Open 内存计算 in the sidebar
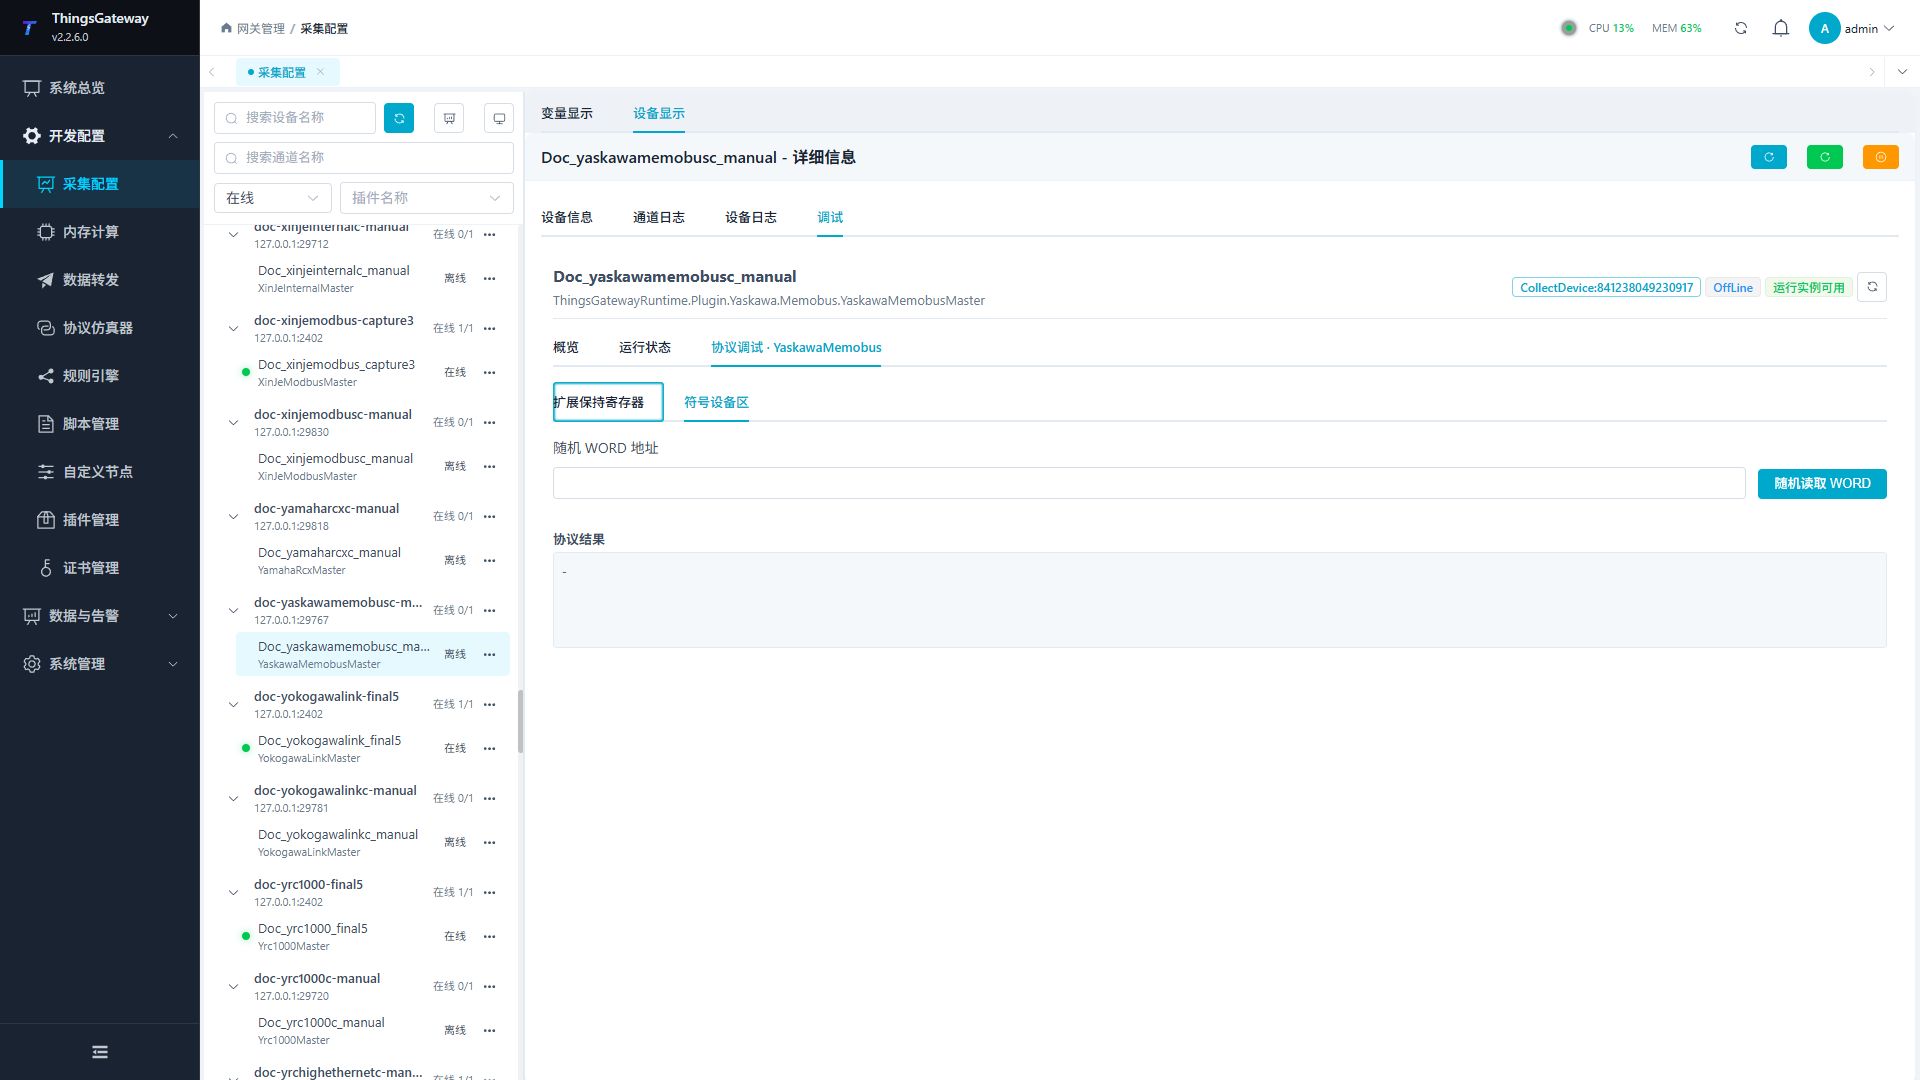The image size is (1920, 1080). click(100, 232)
